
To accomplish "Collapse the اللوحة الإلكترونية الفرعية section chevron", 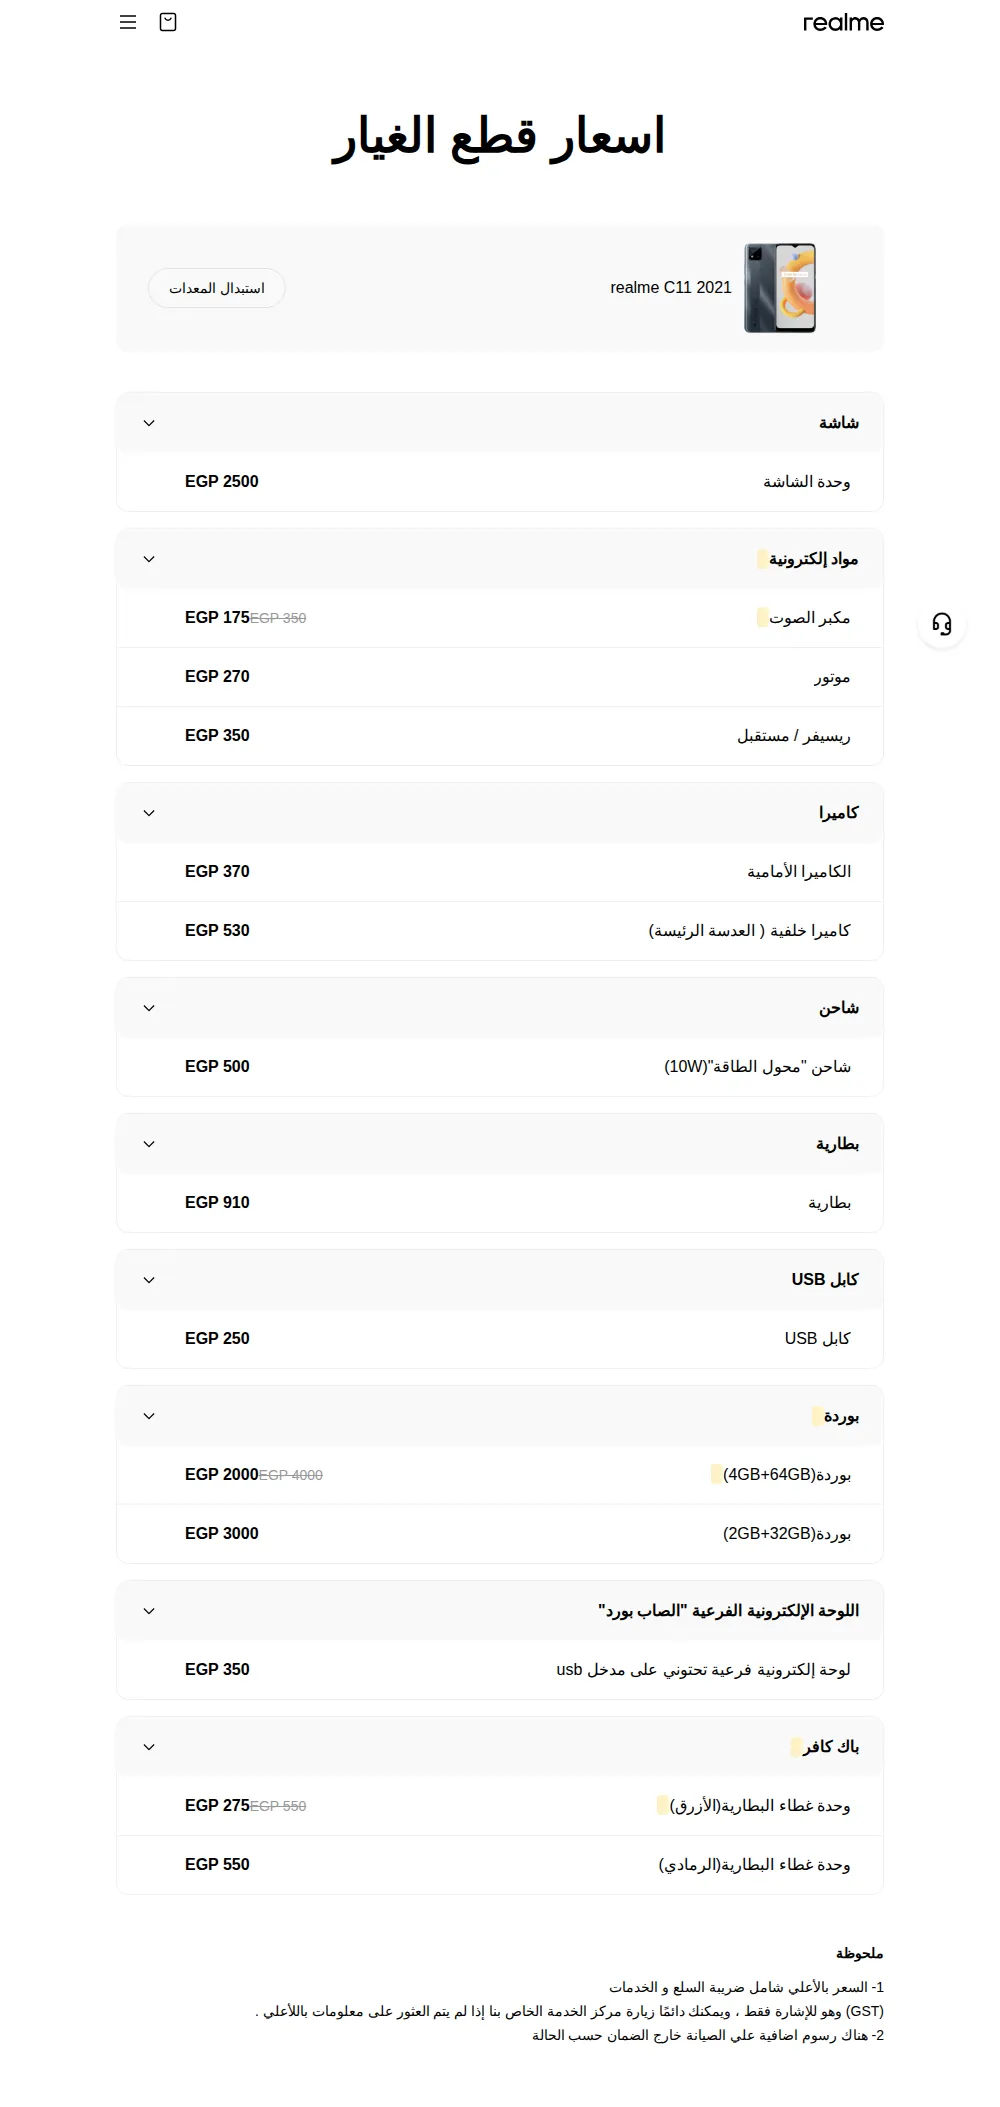I will [149, 1611].
